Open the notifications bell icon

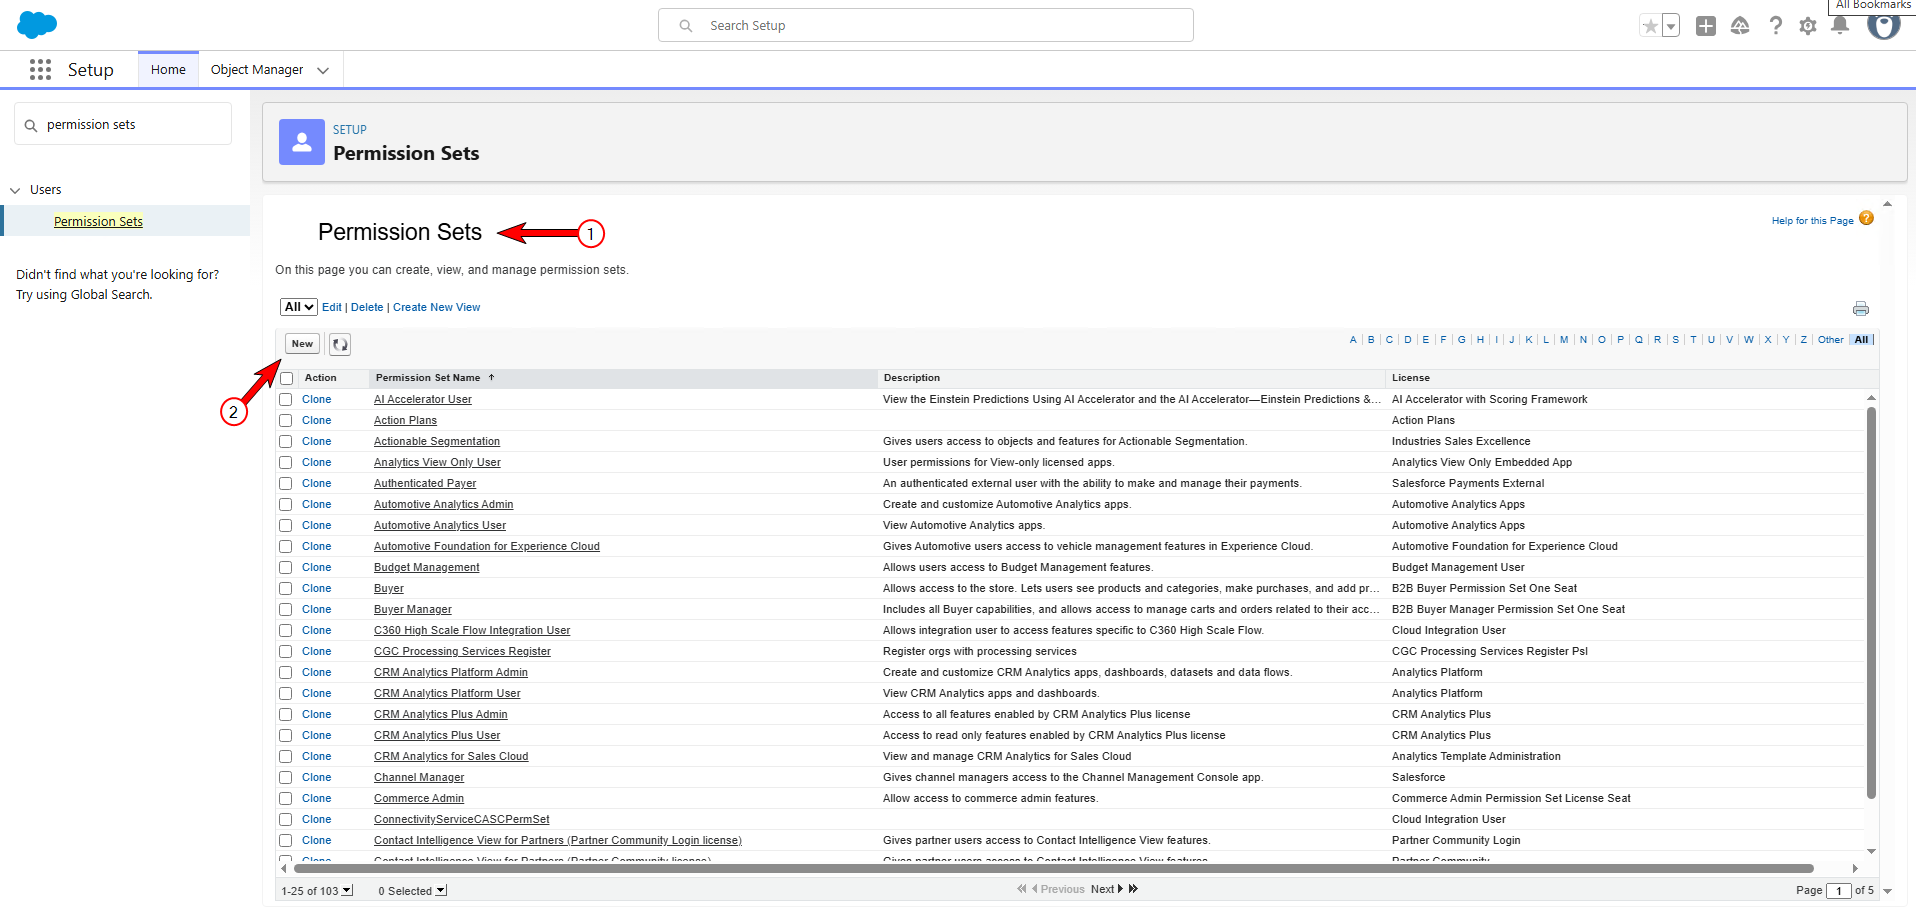pos(1840,26)
